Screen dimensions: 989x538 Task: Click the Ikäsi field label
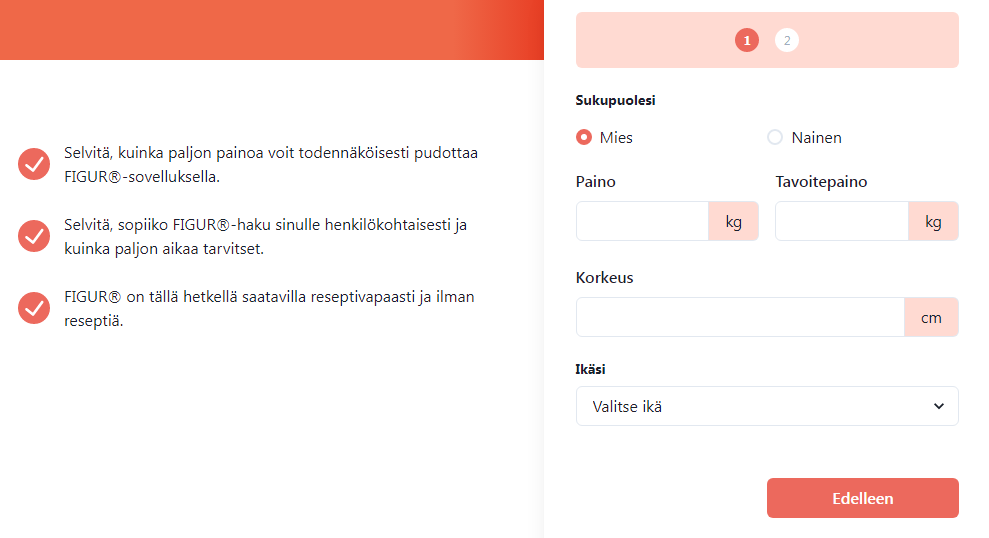590,370
